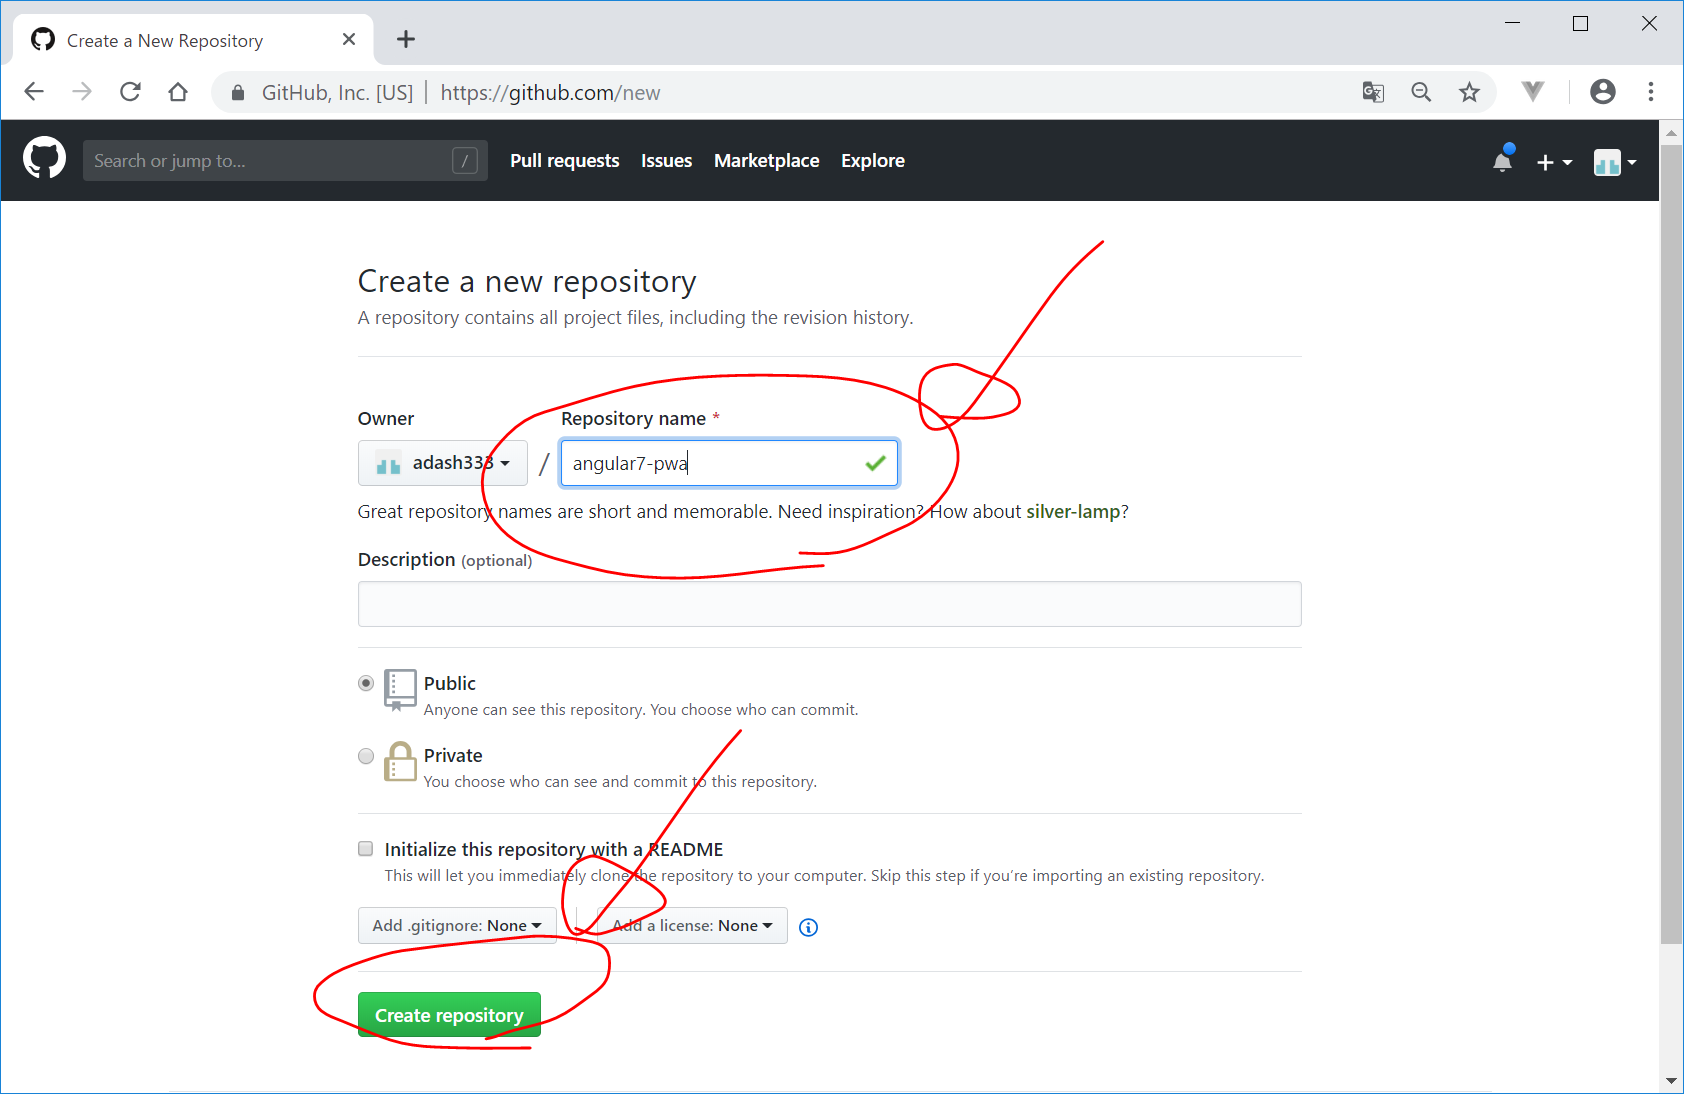Screen dimensions: 1684x1094
Task: Select the Public radio button
Action: (366, 683)
